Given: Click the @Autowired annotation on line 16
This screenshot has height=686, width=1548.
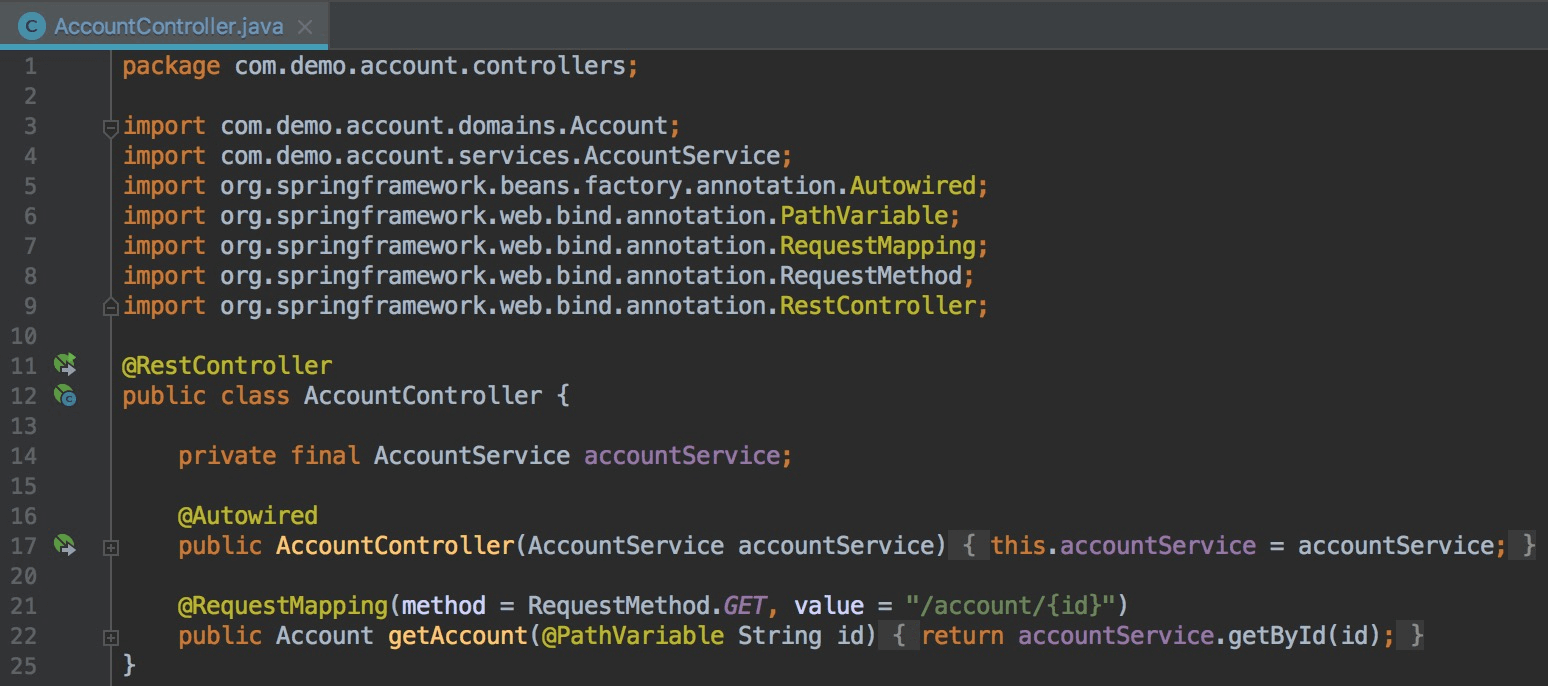Looking at the screenshot, I should (x=248, y=516).
